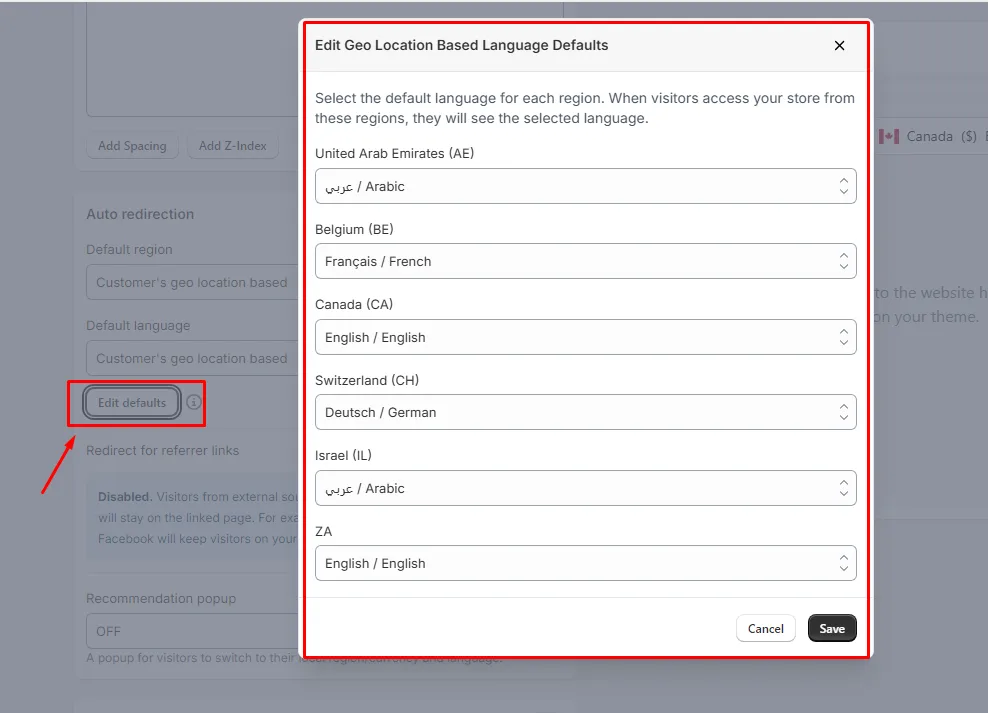Click the 'Switzerland (CH)' label
The width and height of the screenshot is (988, 713).
(367, 380)
